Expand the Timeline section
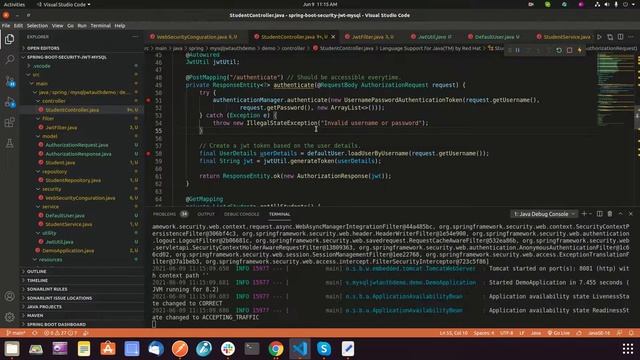Image resolution: width=640 pixels, height=360 pixels. pyautogui.click(x=37, y=280)
